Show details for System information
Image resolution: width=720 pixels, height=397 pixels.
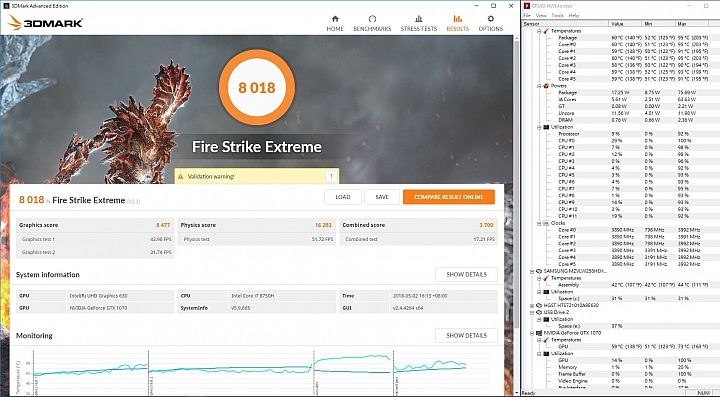point(466,274)
